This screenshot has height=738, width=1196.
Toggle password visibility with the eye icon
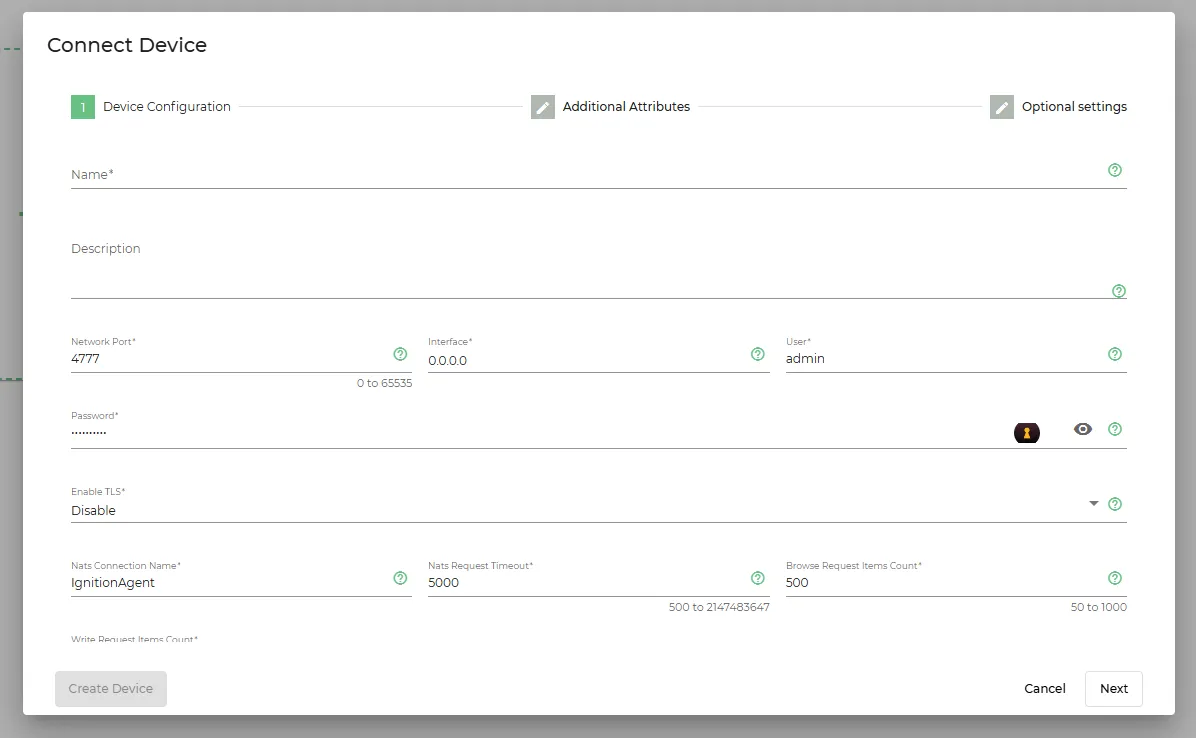click(x=1082, y=429)
